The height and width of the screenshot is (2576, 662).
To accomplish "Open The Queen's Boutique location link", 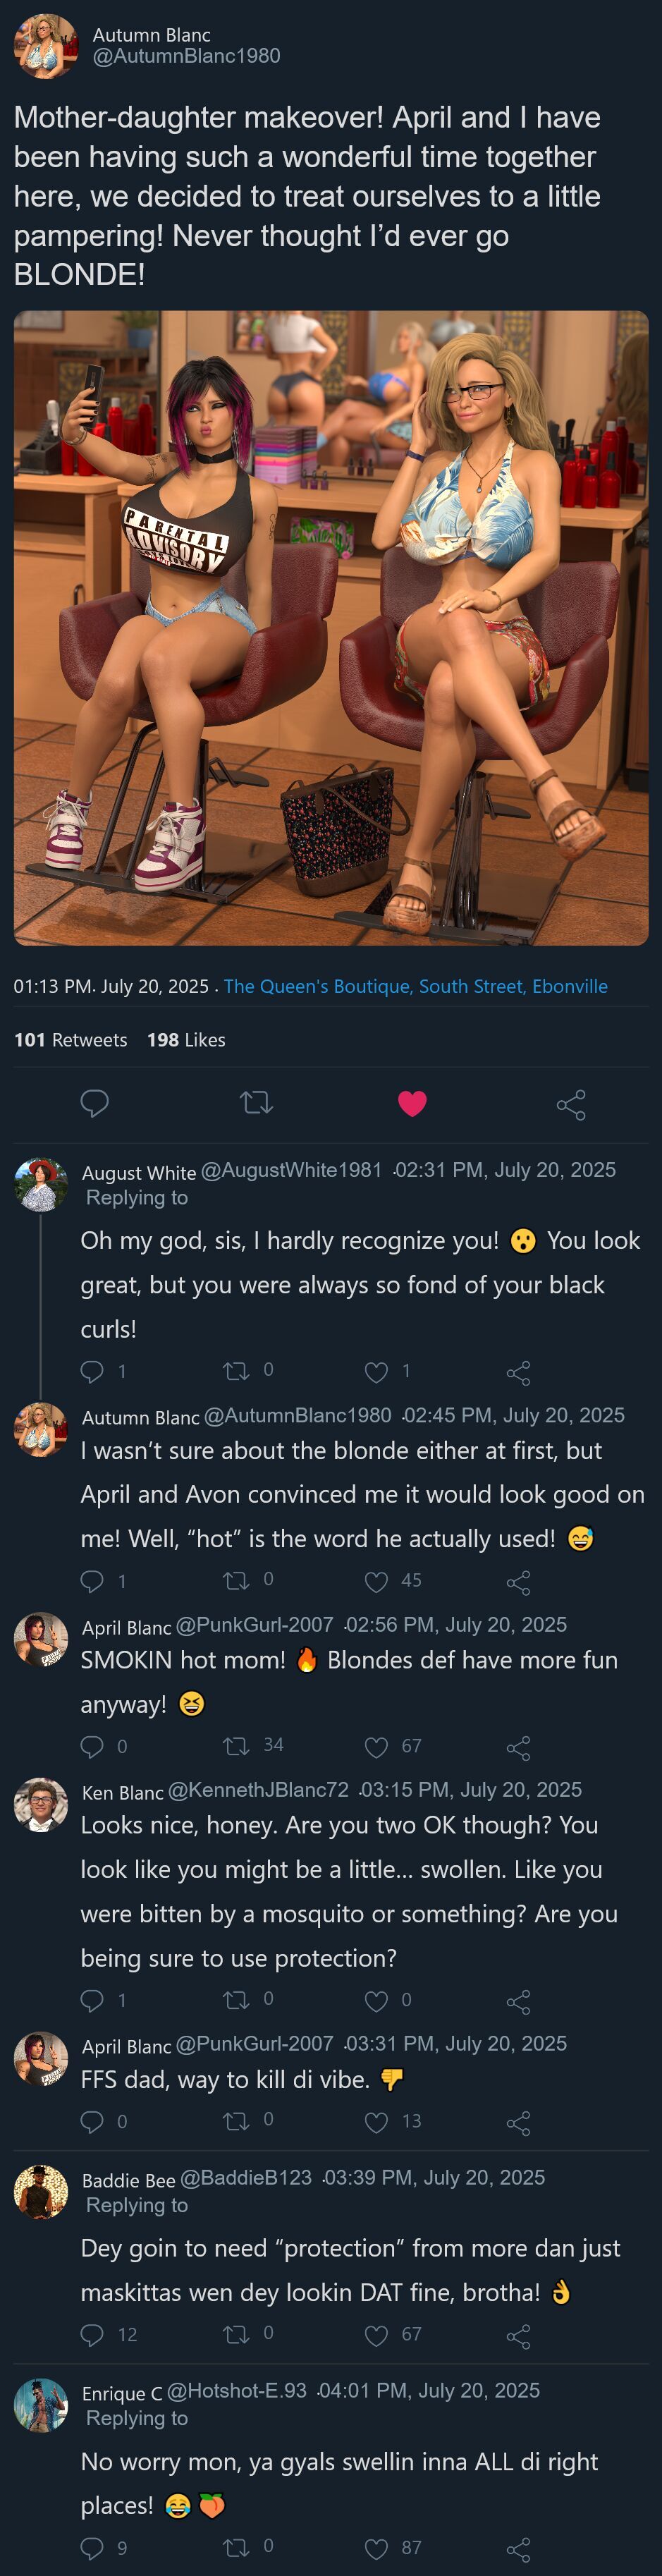I will [415, 986].
